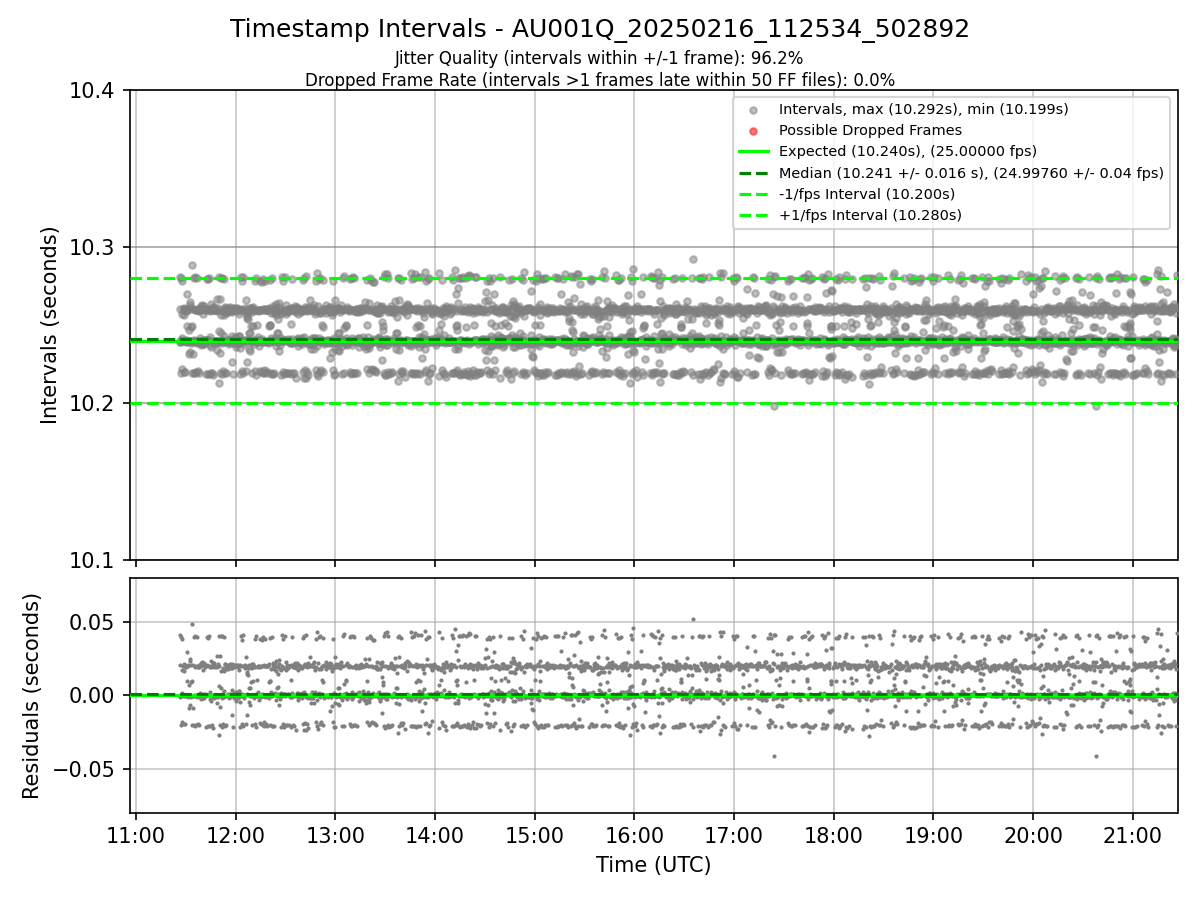Select legend entry 'Expected (10.240s), (25.00000 fps)'
Image resolution: width=1200 pixels, height=900 pixels.
(908, 151)
